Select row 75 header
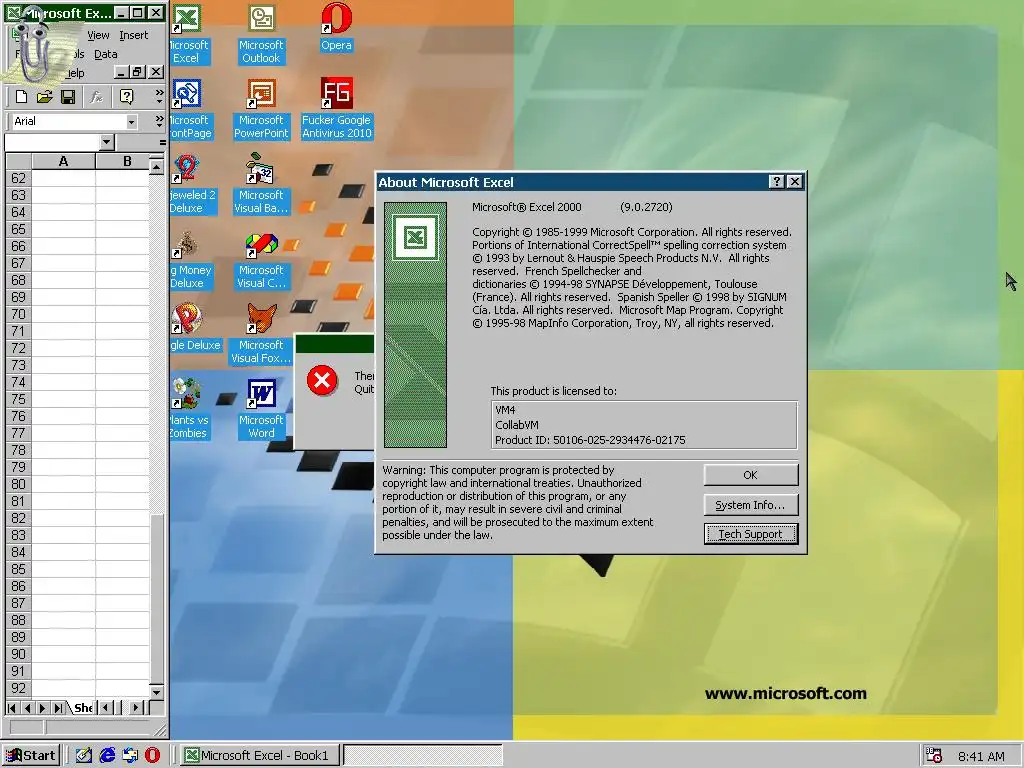Image resolution: width=1024 pixels, height=768 pixels. (x=18, y=399)
